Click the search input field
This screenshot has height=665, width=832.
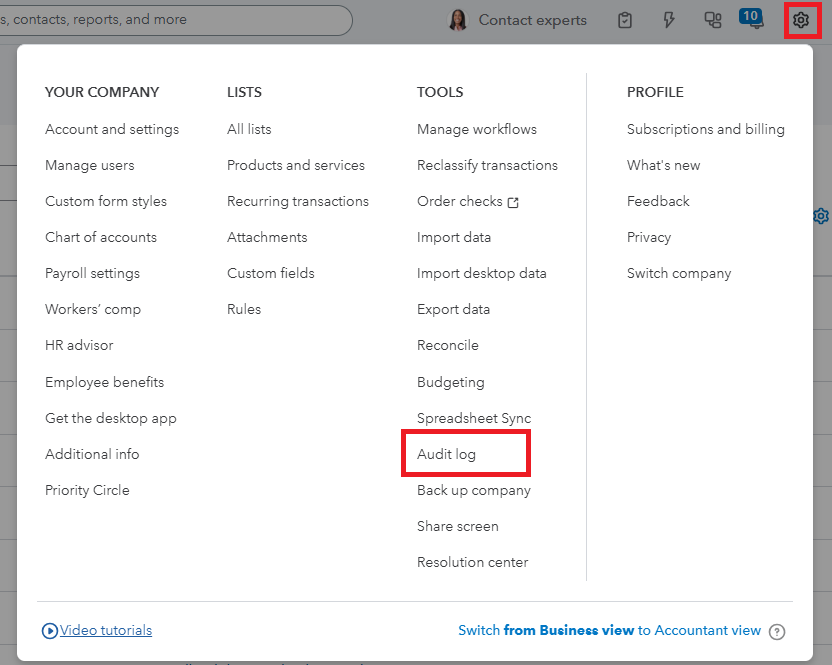tap(170, 20)
